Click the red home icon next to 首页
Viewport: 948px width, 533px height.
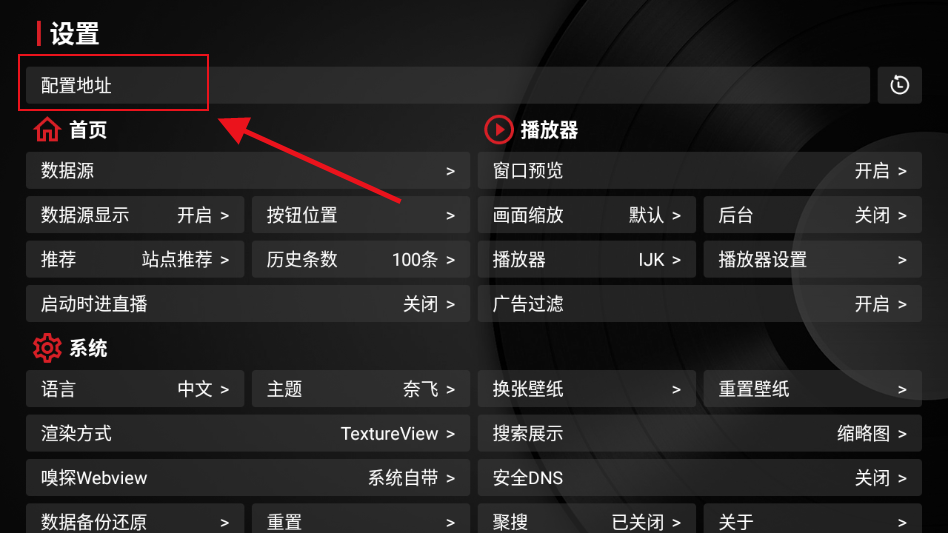pos(47,129)
